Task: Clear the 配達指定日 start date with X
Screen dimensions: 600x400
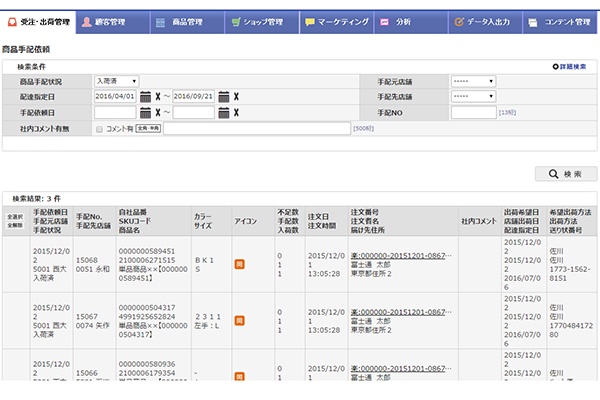Action: click(x=157, y=97)
